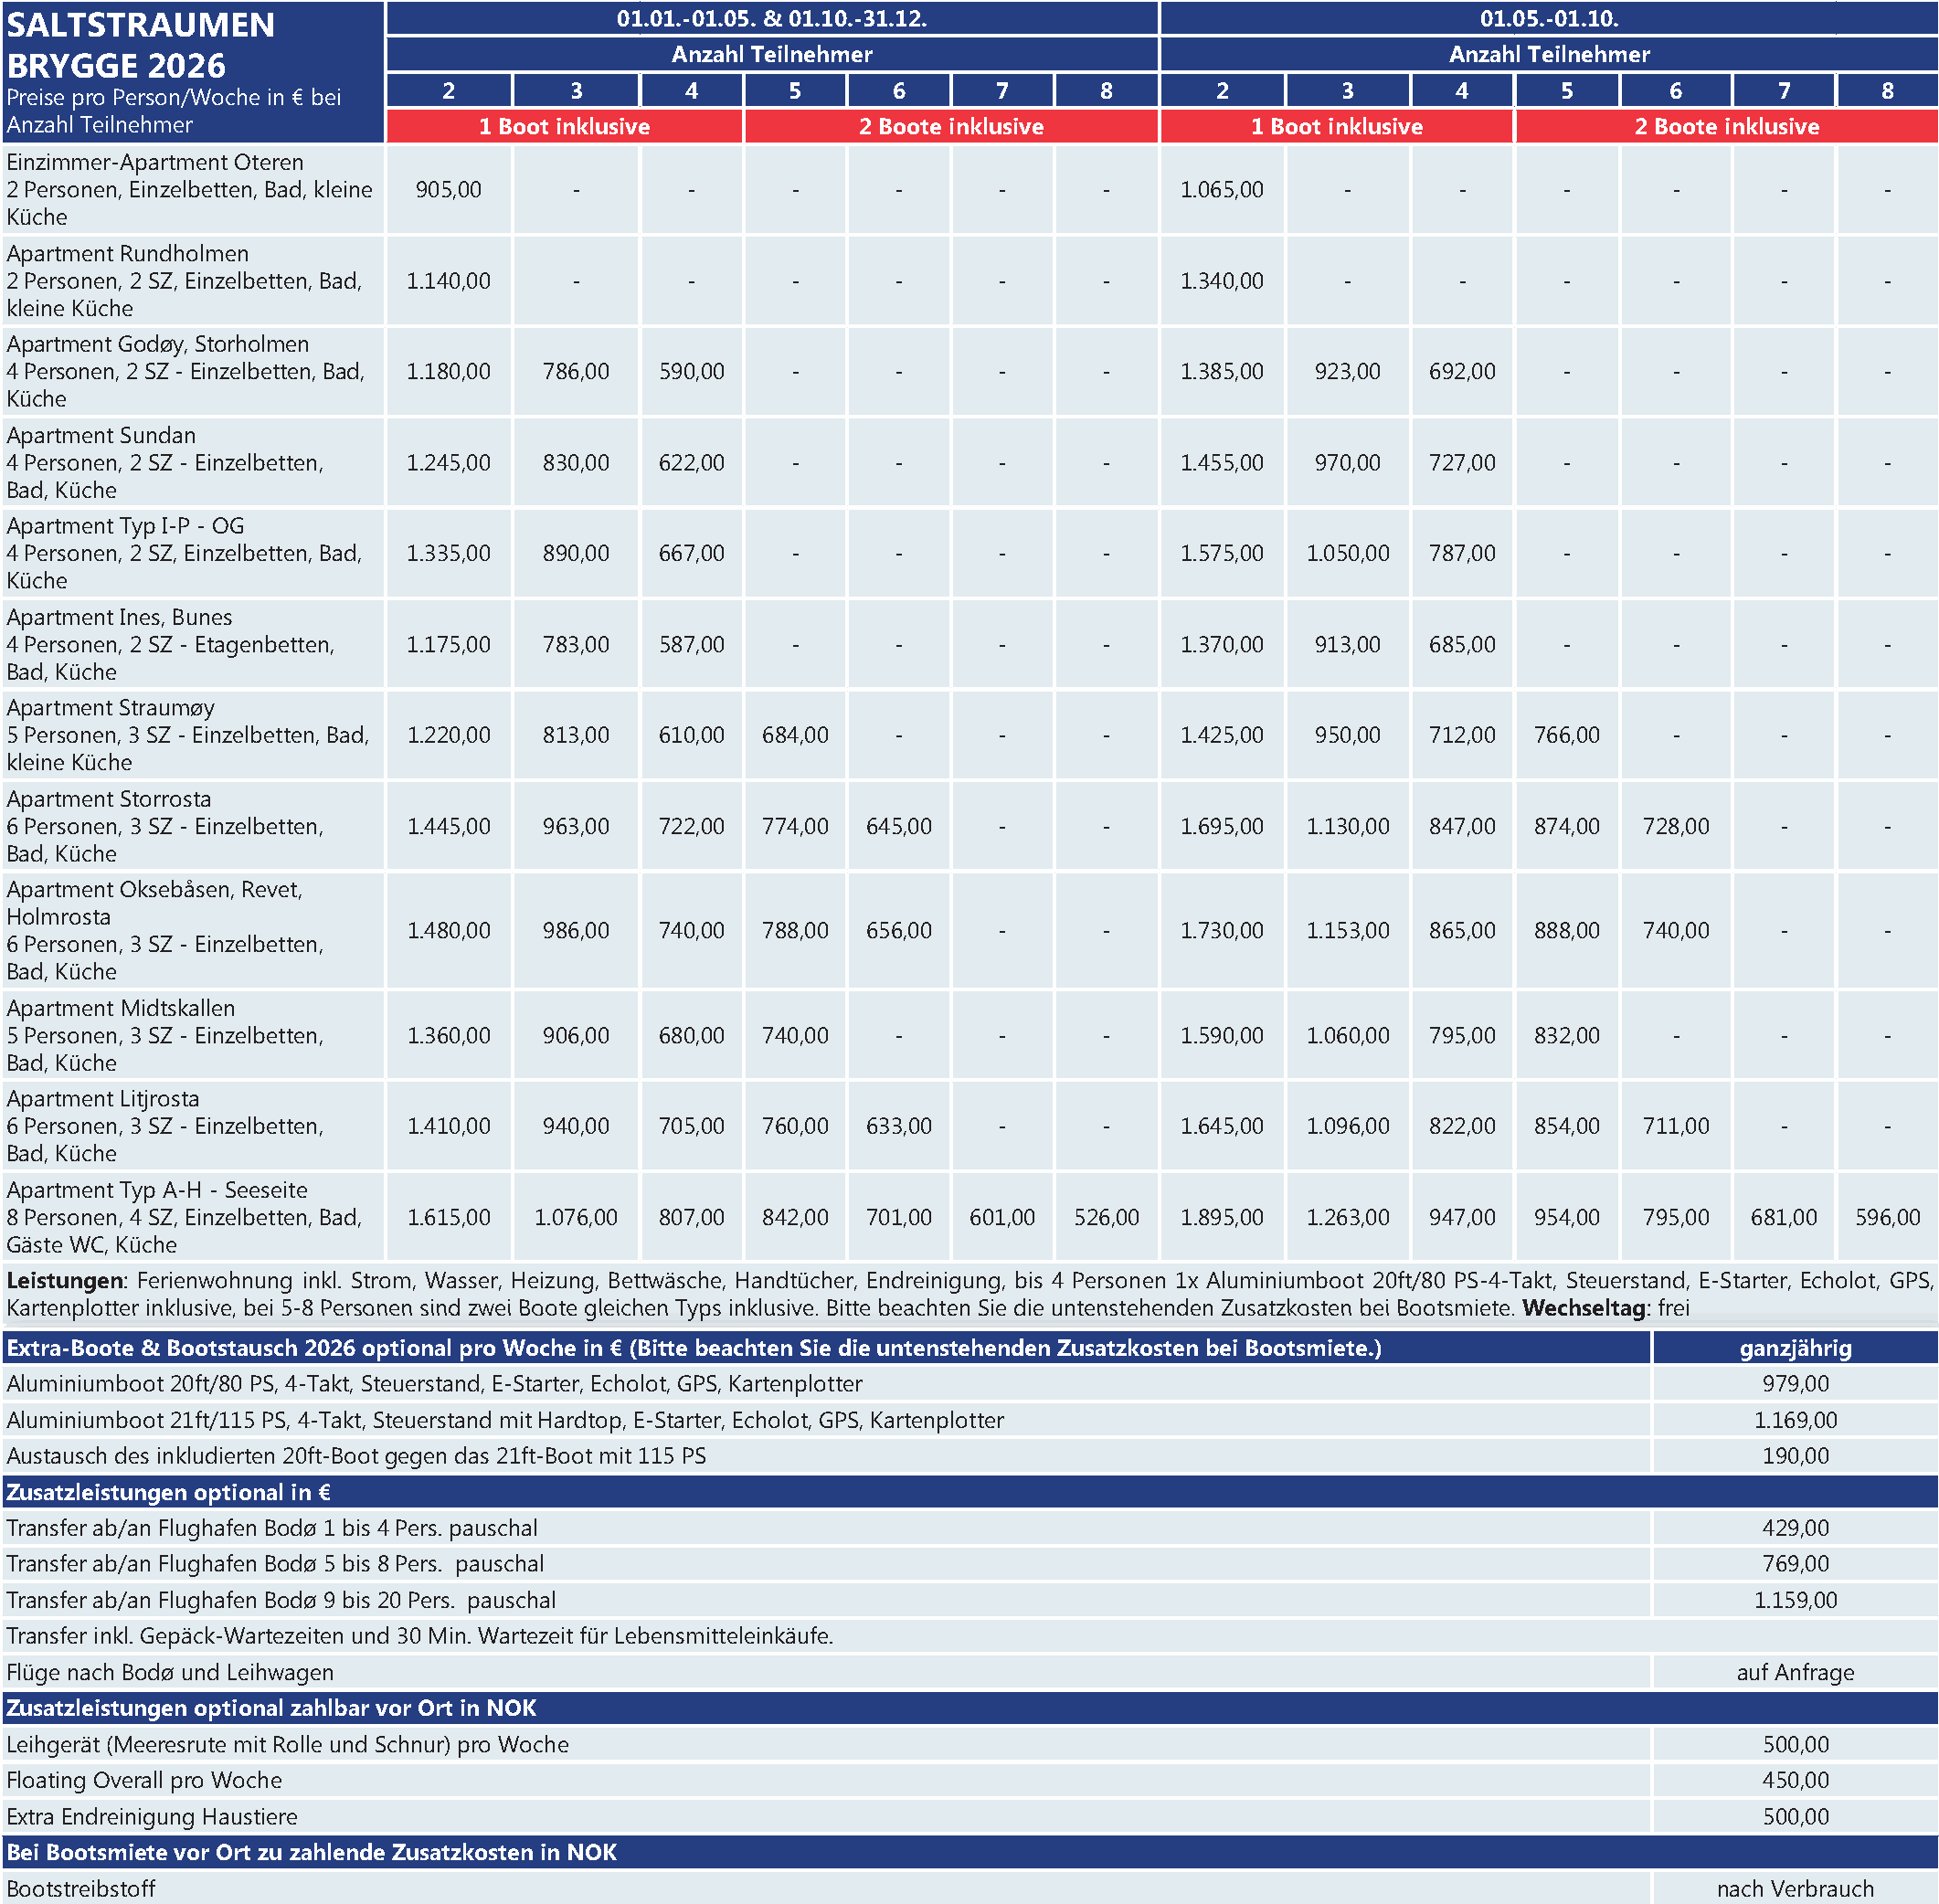1939x1904 pixels.
Task: Click the 'ganzjährig' column header
Action: [x=1795, y=1349]
